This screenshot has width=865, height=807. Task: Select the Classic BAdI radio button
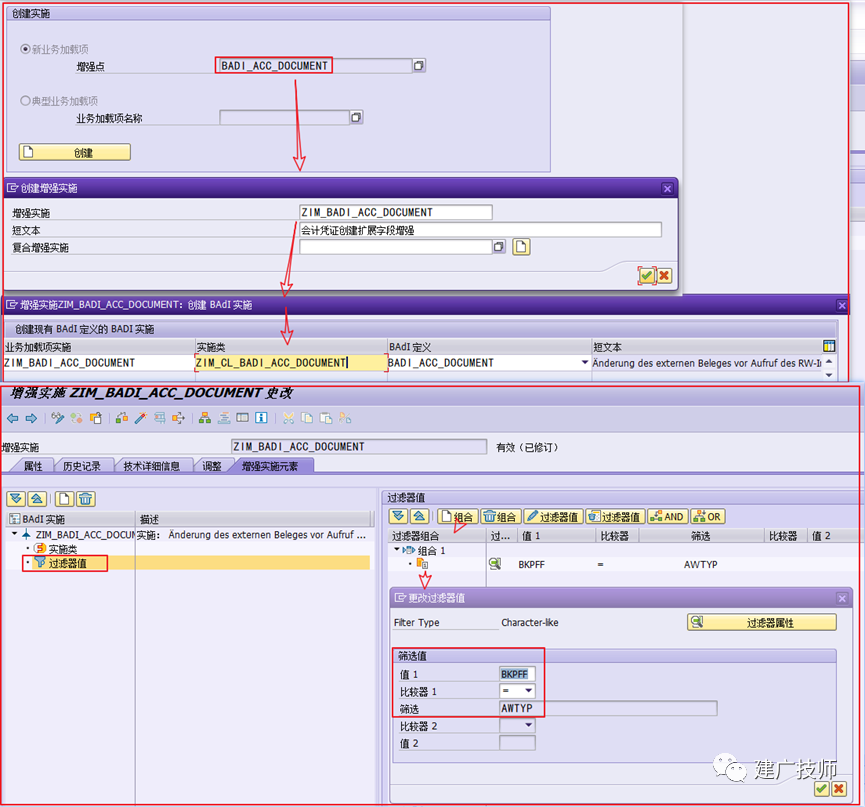click(25, 101)
